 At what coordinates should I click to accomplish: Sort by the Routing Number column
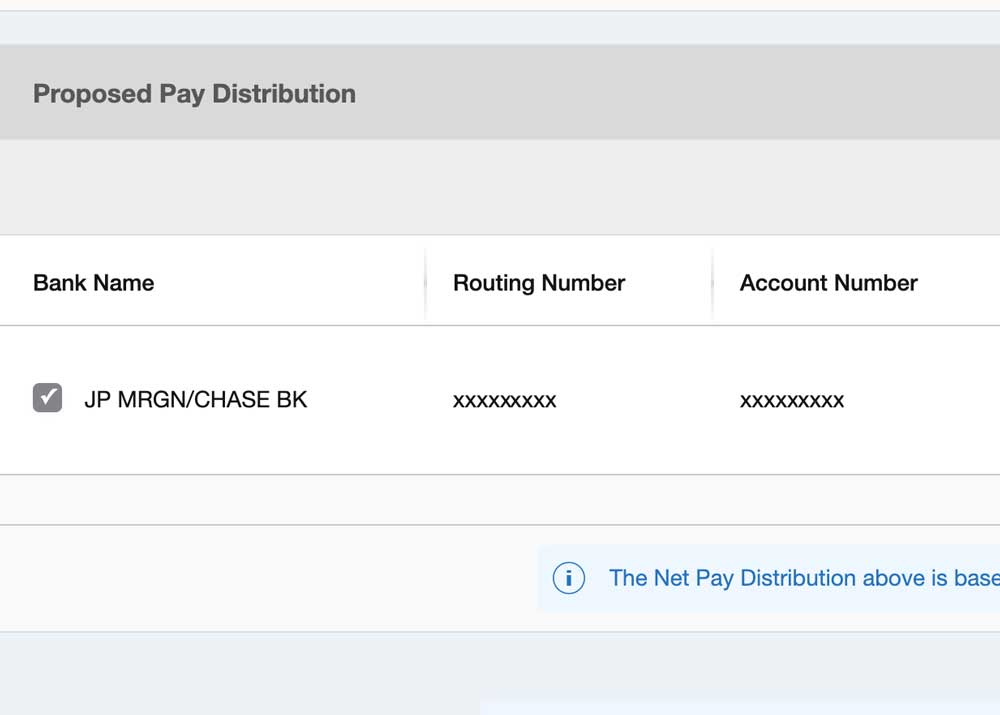pos(539,283)
